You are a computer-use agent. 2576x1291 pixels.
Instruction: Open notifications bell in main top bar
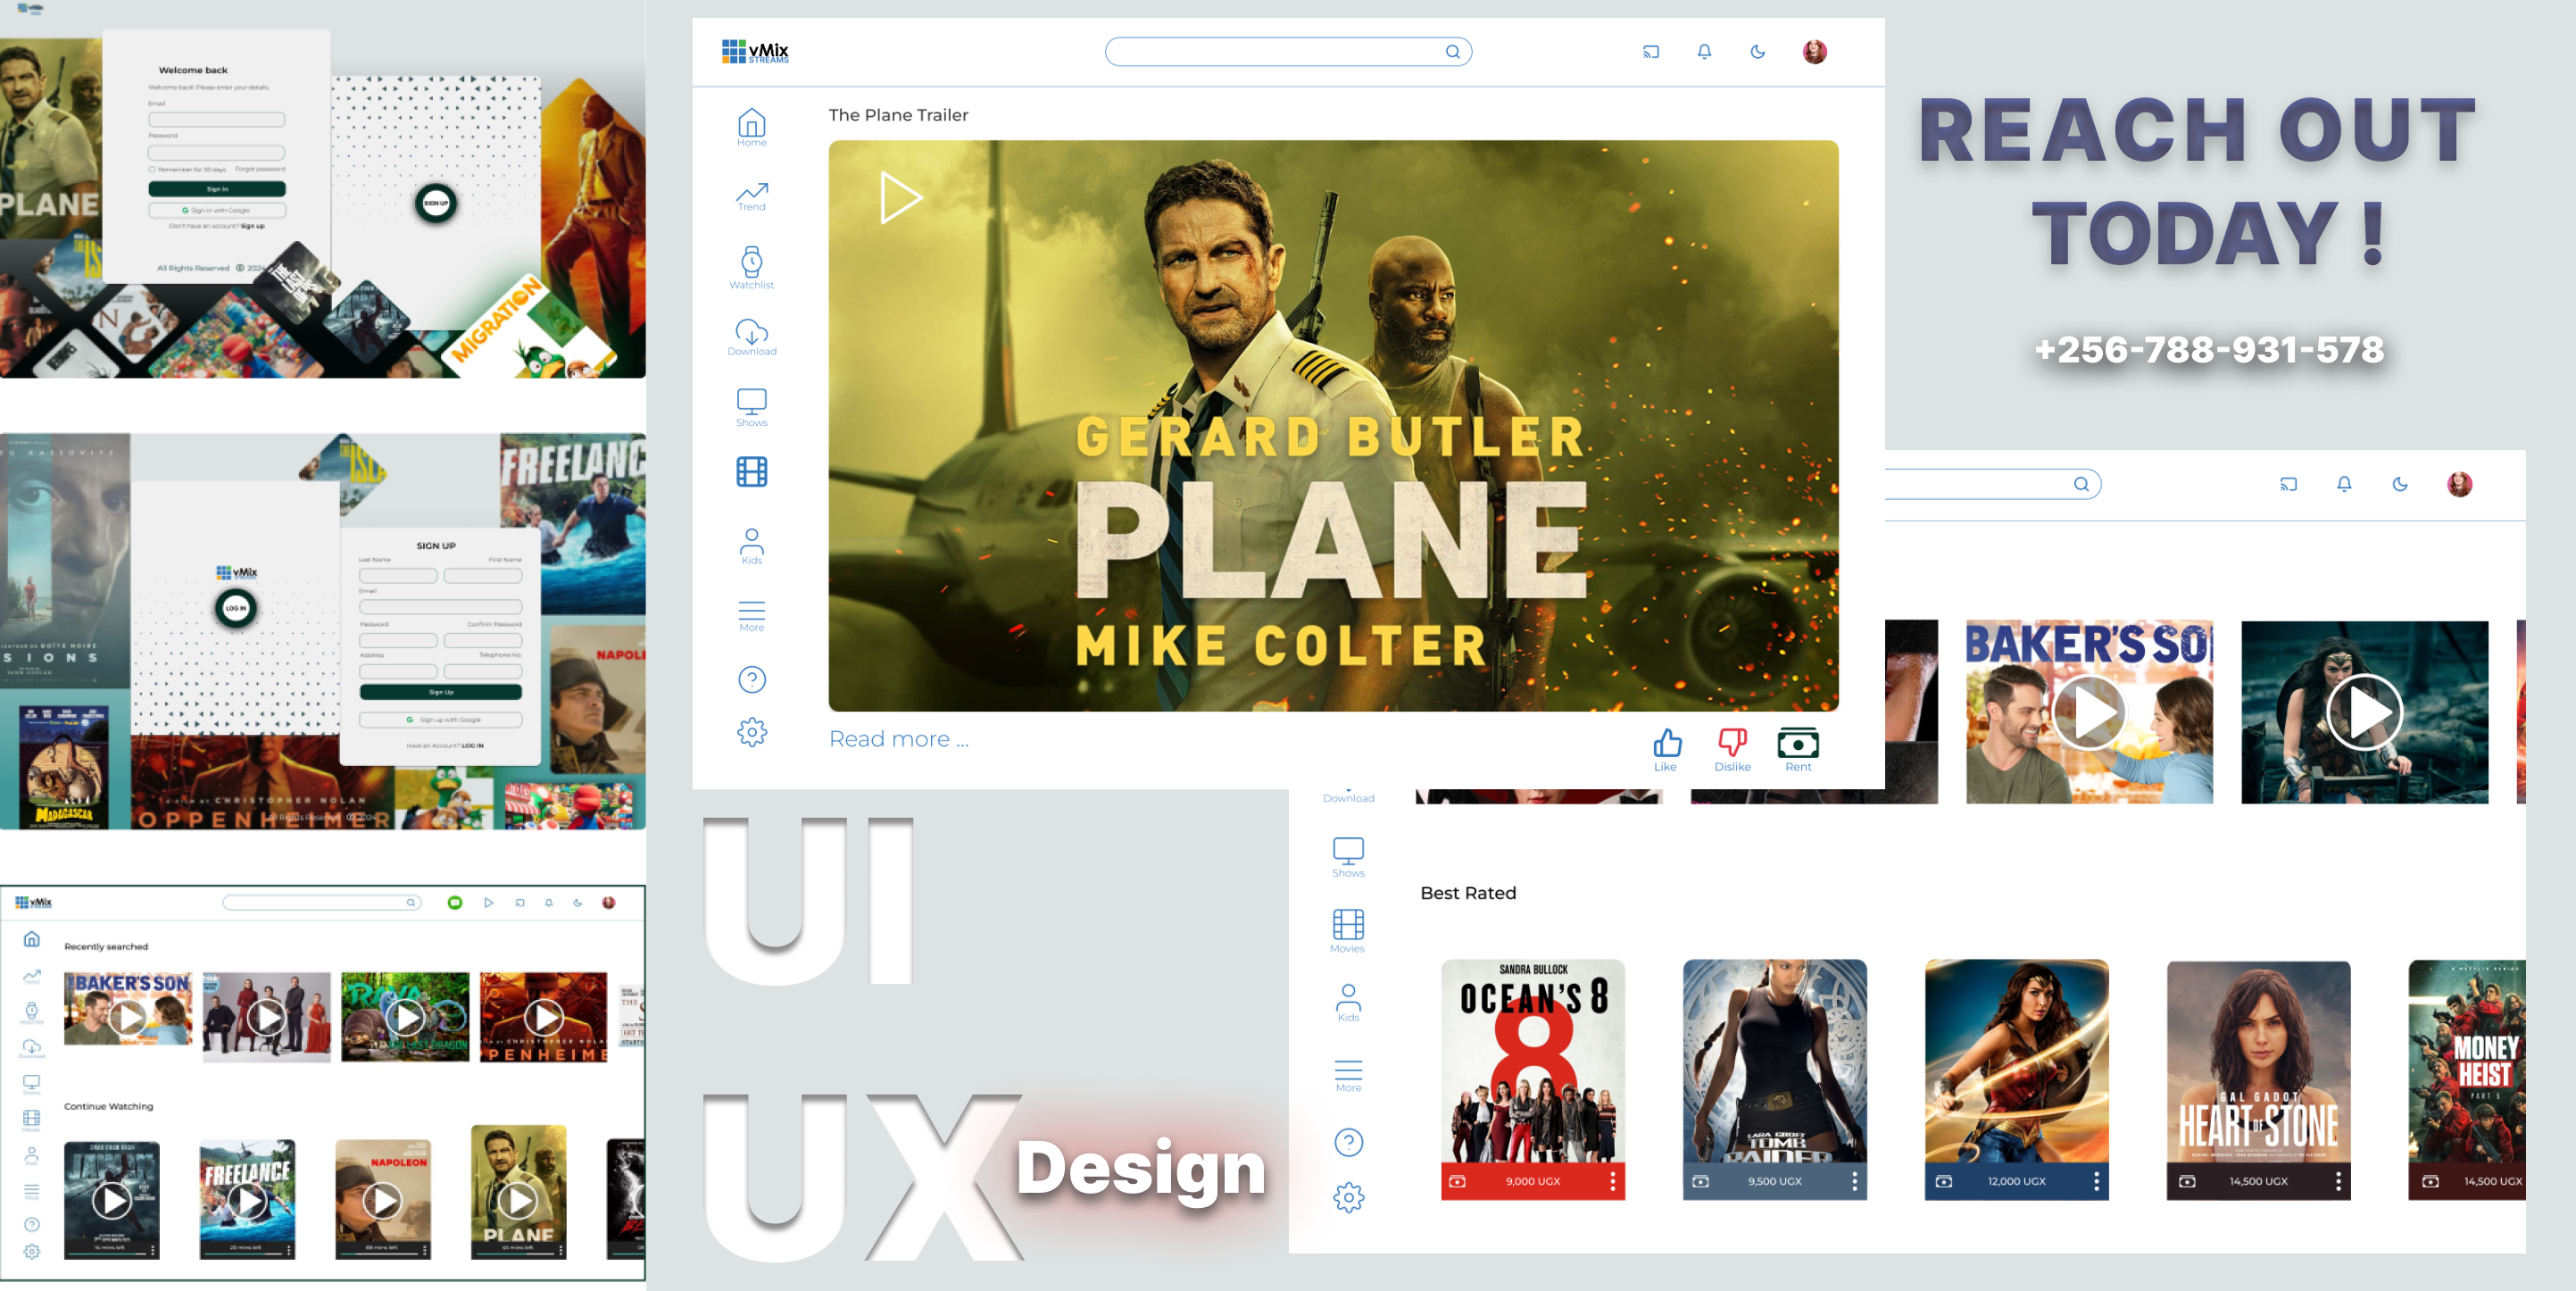click(x=1705, y=52)
